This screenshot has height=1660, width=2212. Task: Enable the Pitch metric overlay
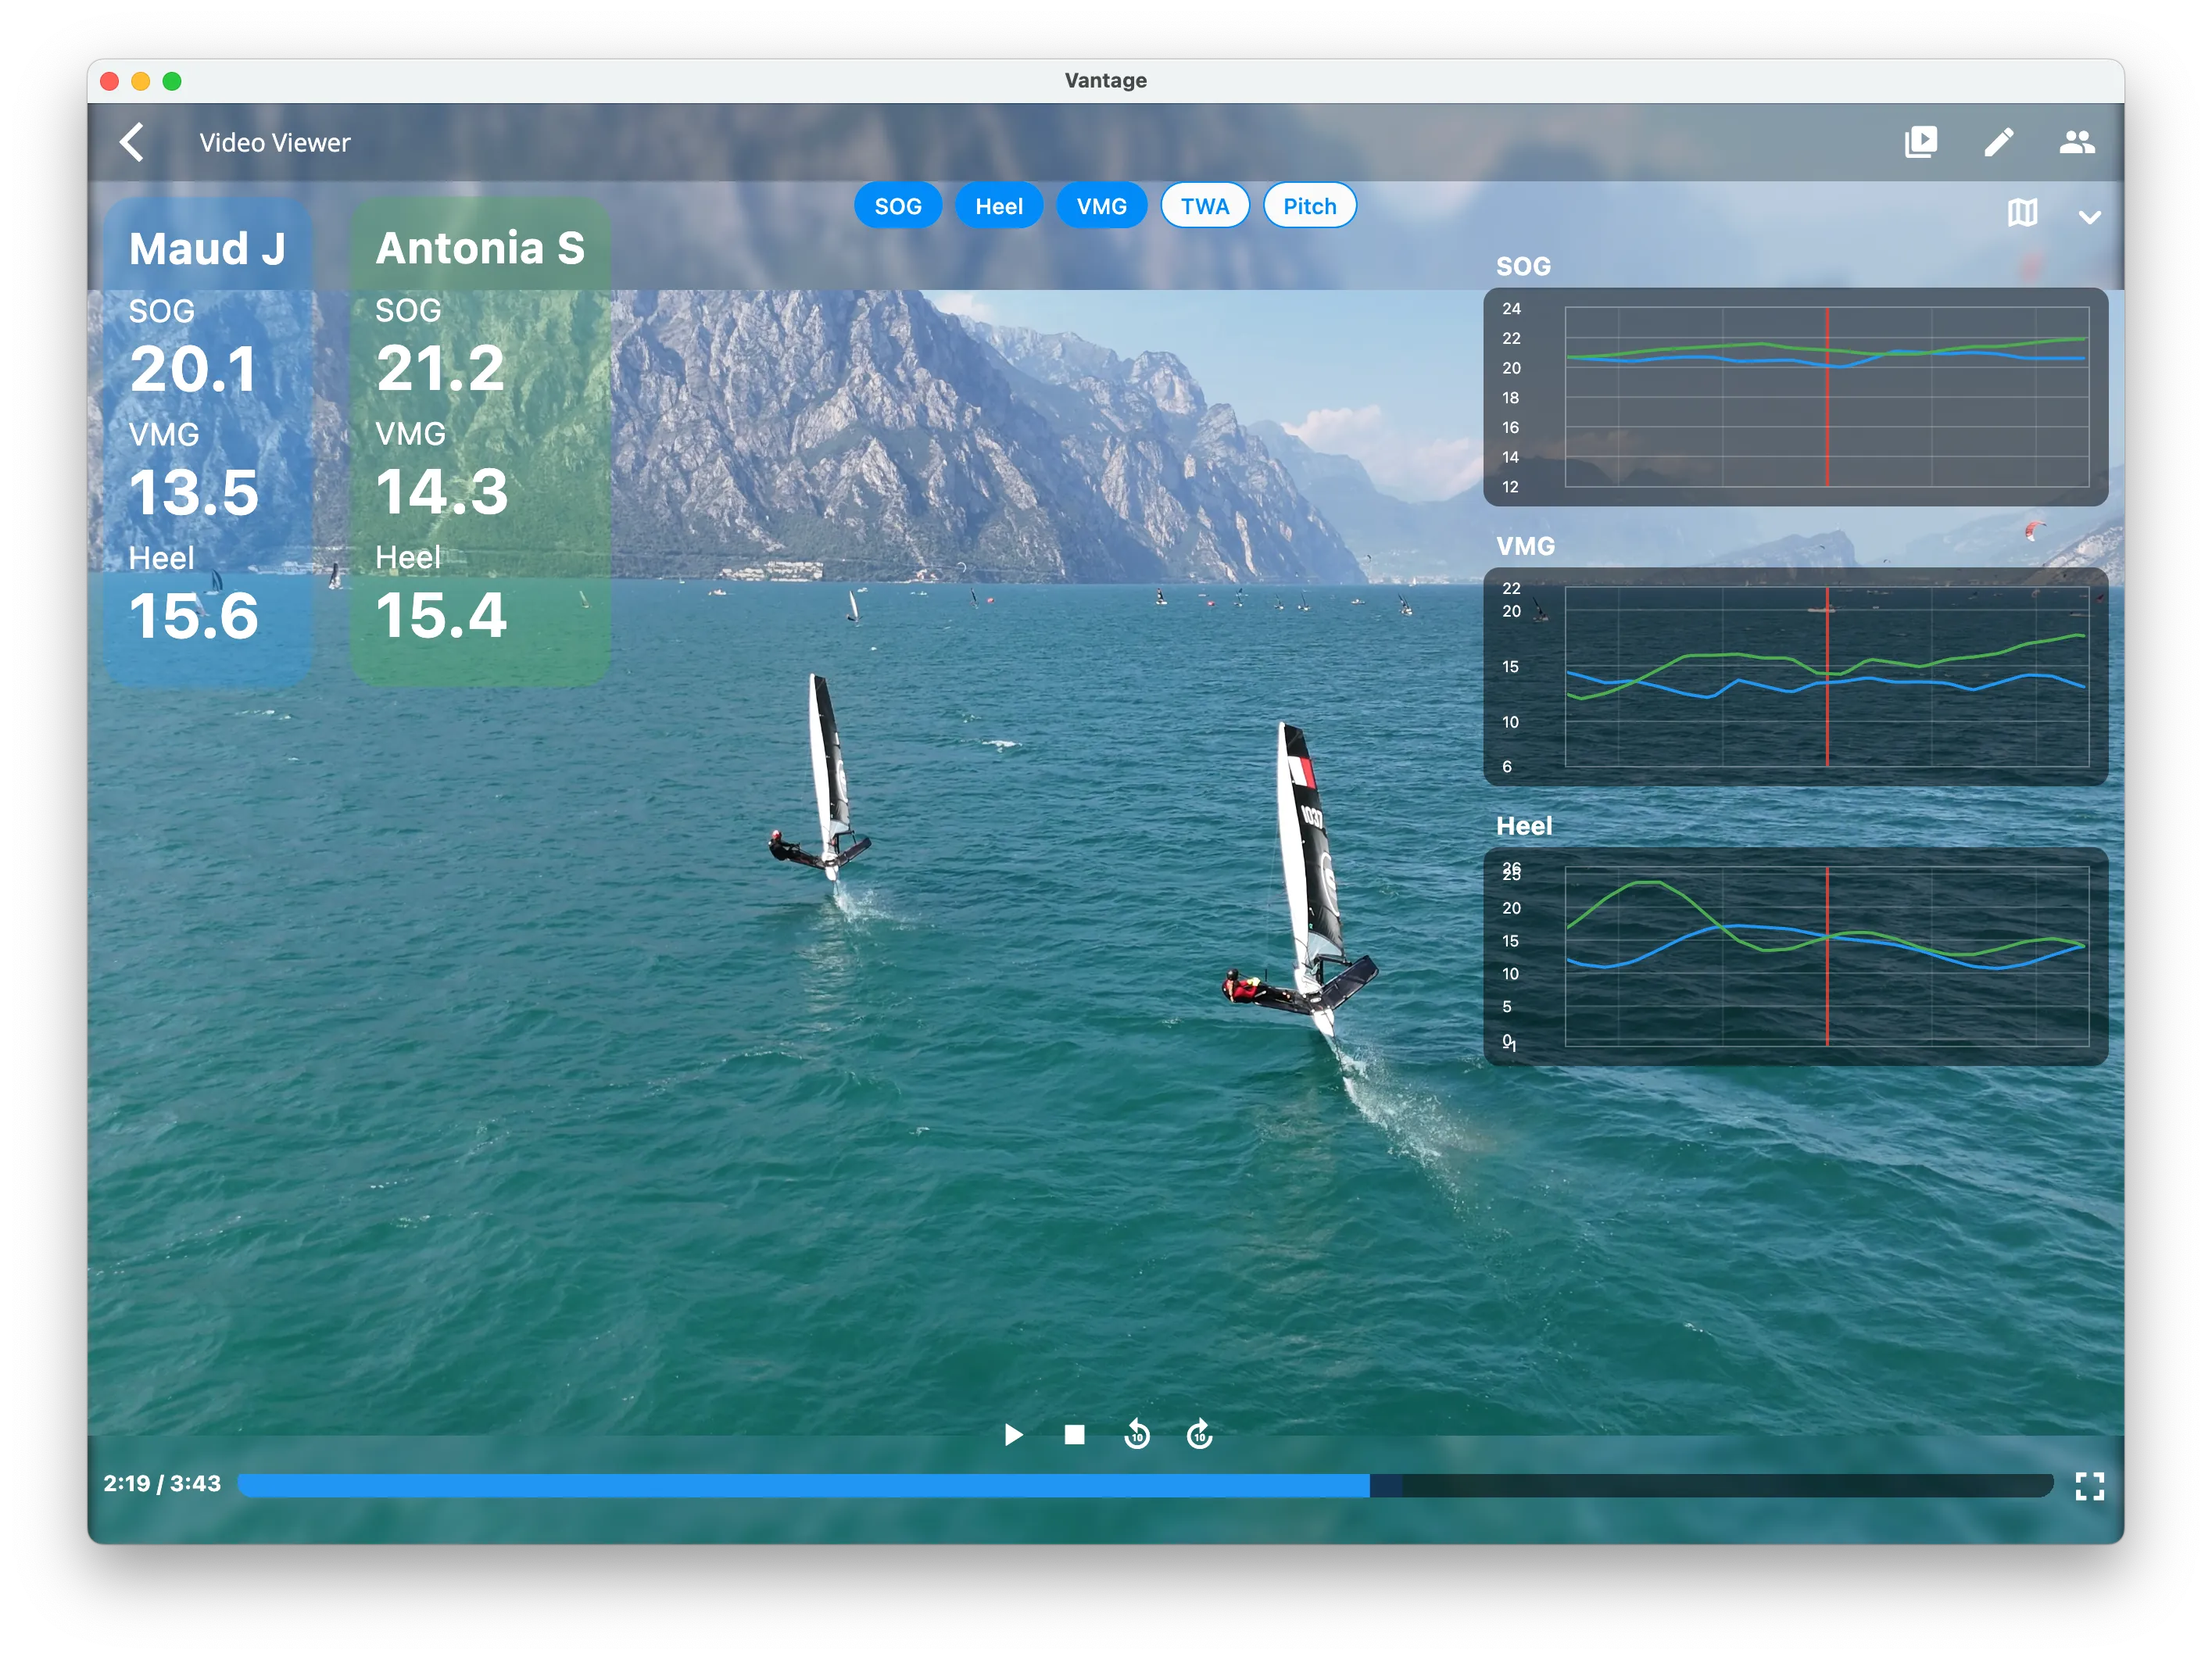click(x=1309, y=205)
